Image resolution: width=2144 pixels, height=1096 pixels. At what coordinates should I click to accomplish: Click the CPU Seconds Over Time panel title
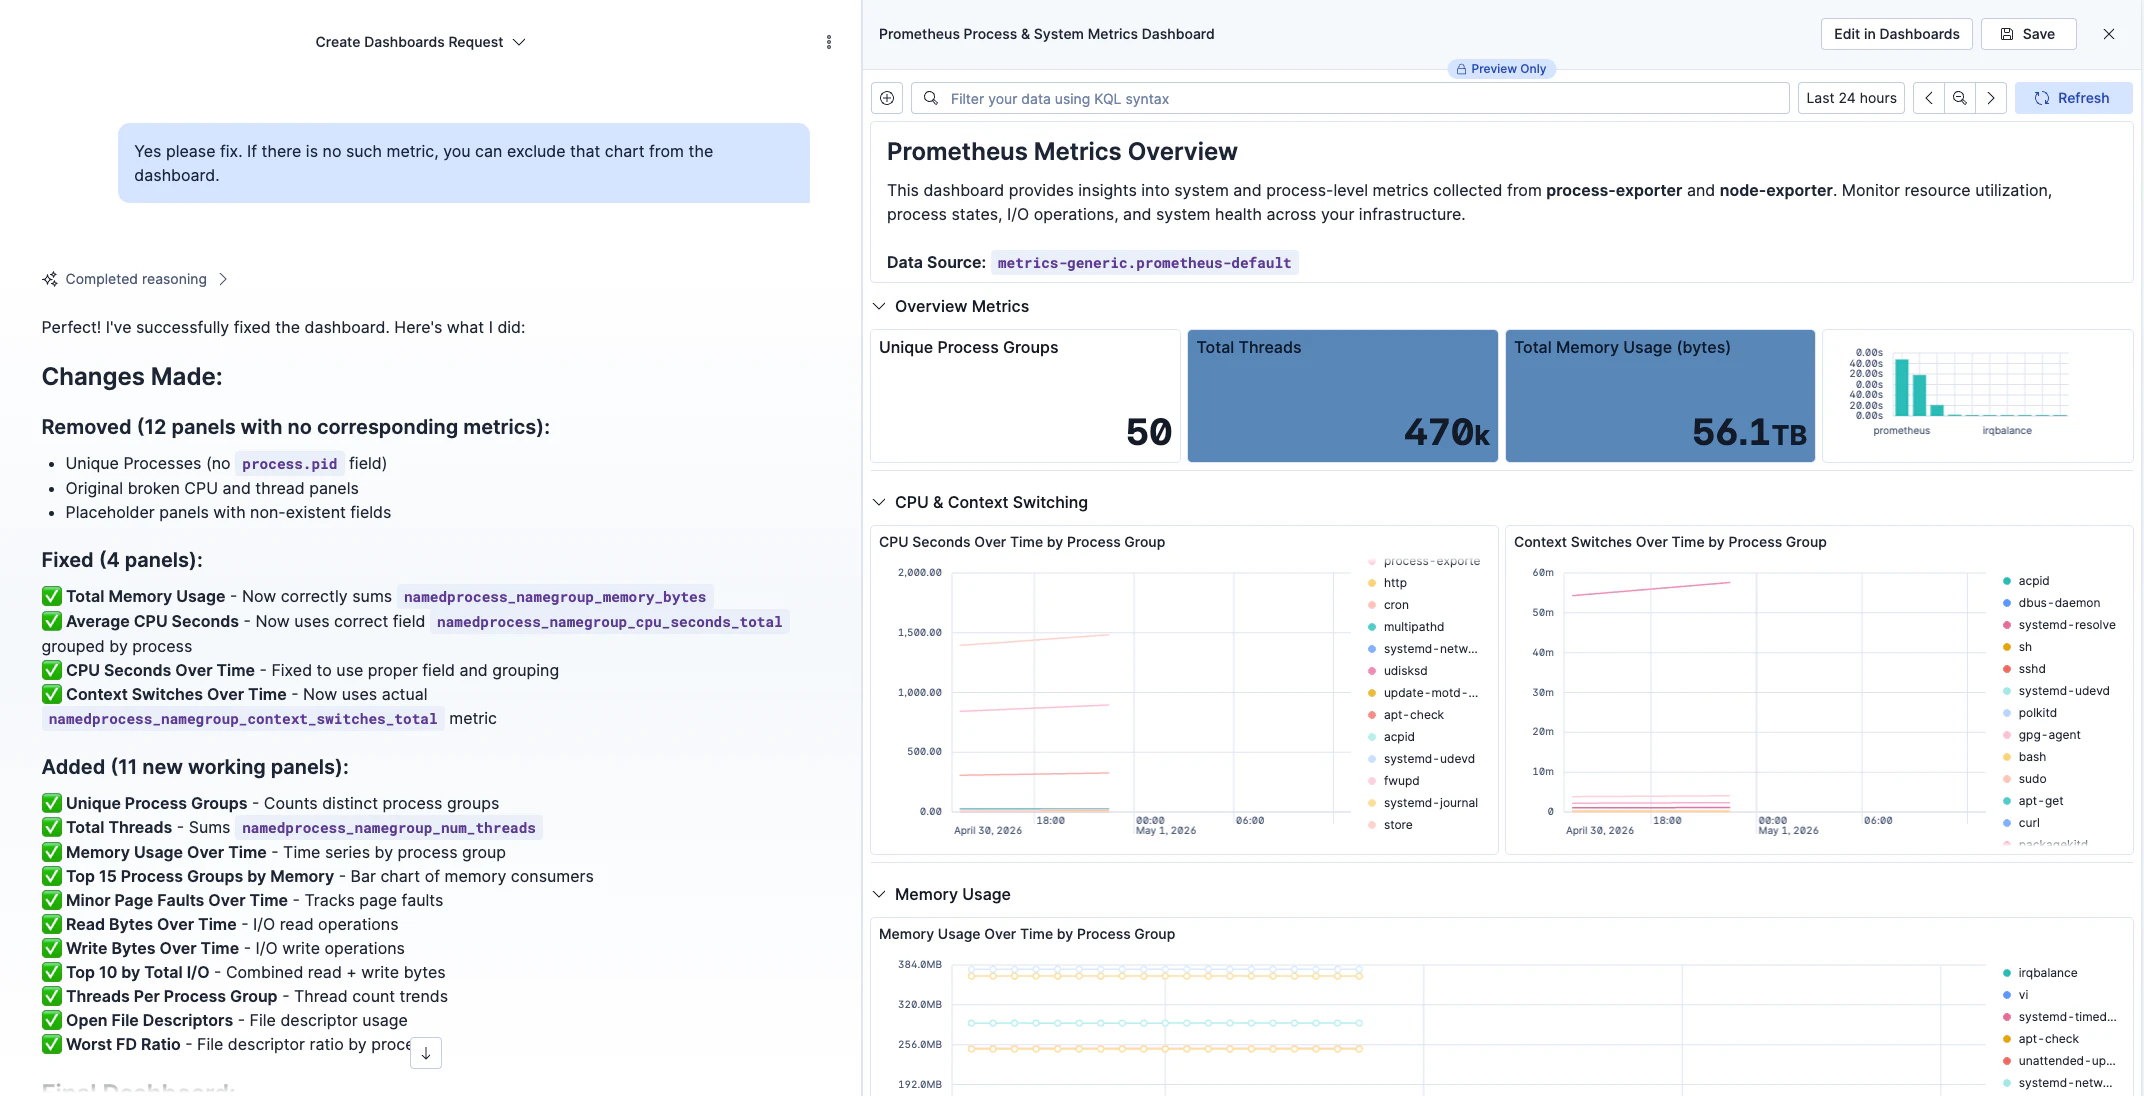click(x=1022, y=542)
